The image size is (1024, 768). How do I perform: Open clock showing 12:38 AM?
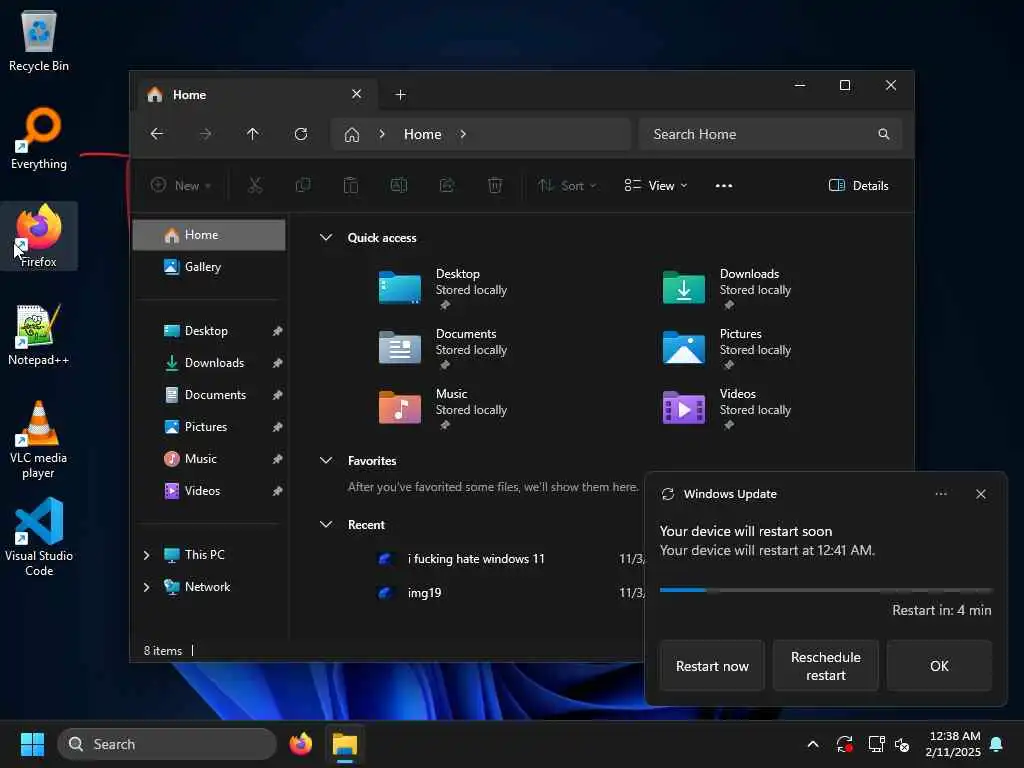pyautogui.click(x=953, y=744)
